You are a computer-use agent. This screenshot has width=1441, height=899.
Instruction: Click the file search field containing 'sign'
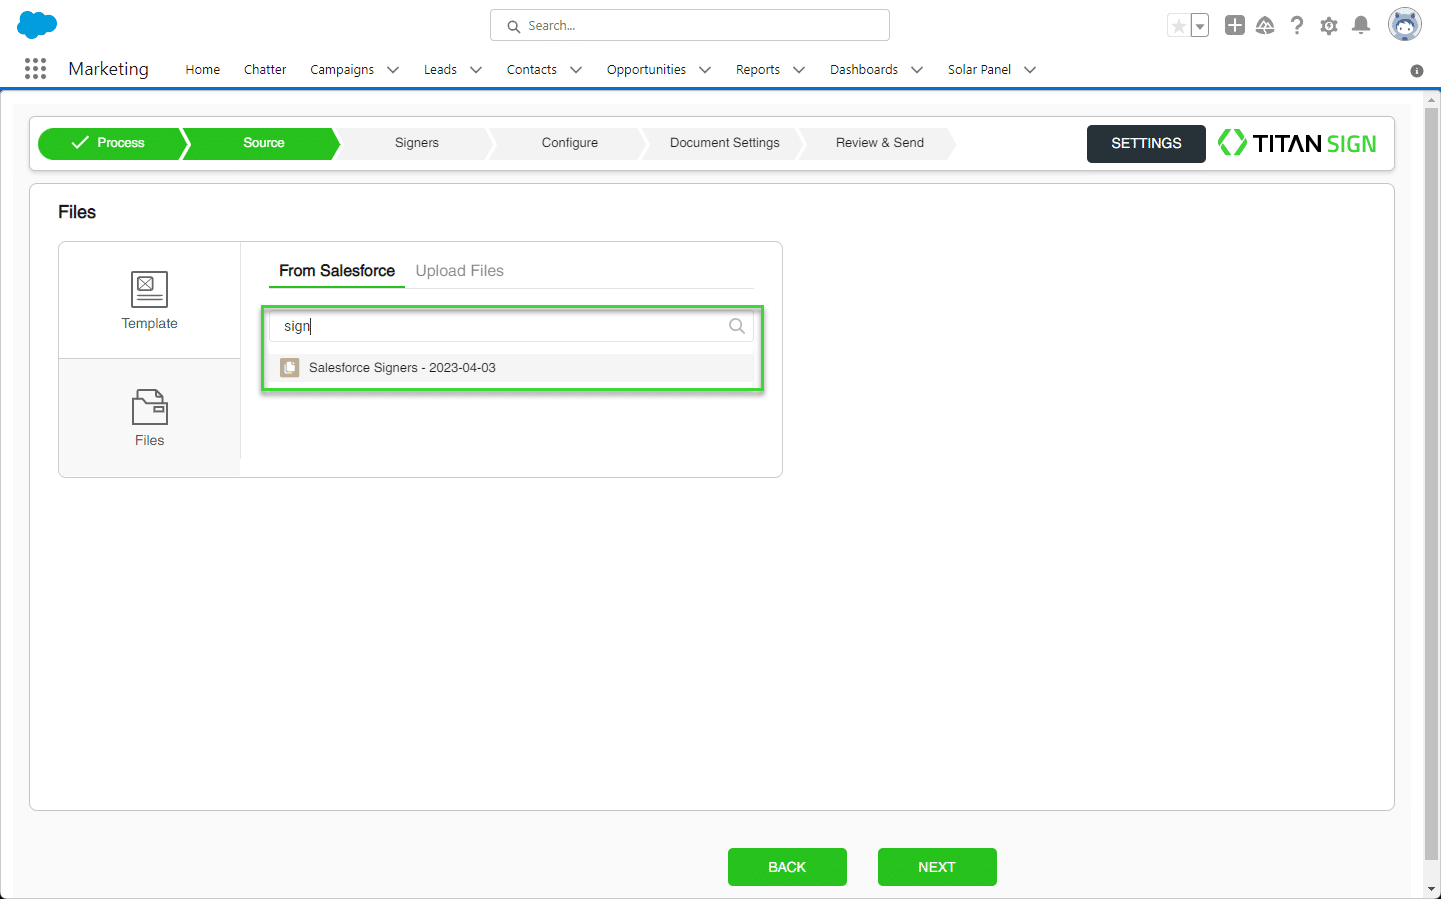coord(511,326)
